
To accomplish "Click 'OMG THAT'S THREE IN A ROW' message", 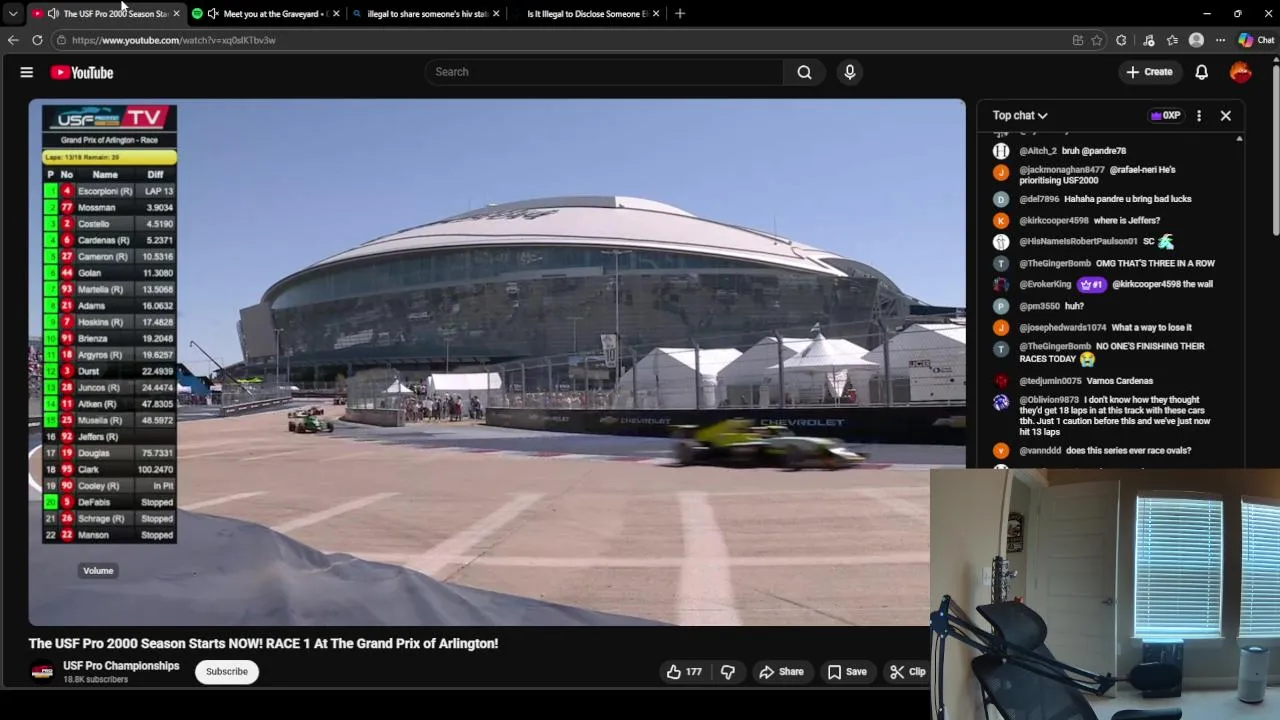I will [x=1155, y=264].
